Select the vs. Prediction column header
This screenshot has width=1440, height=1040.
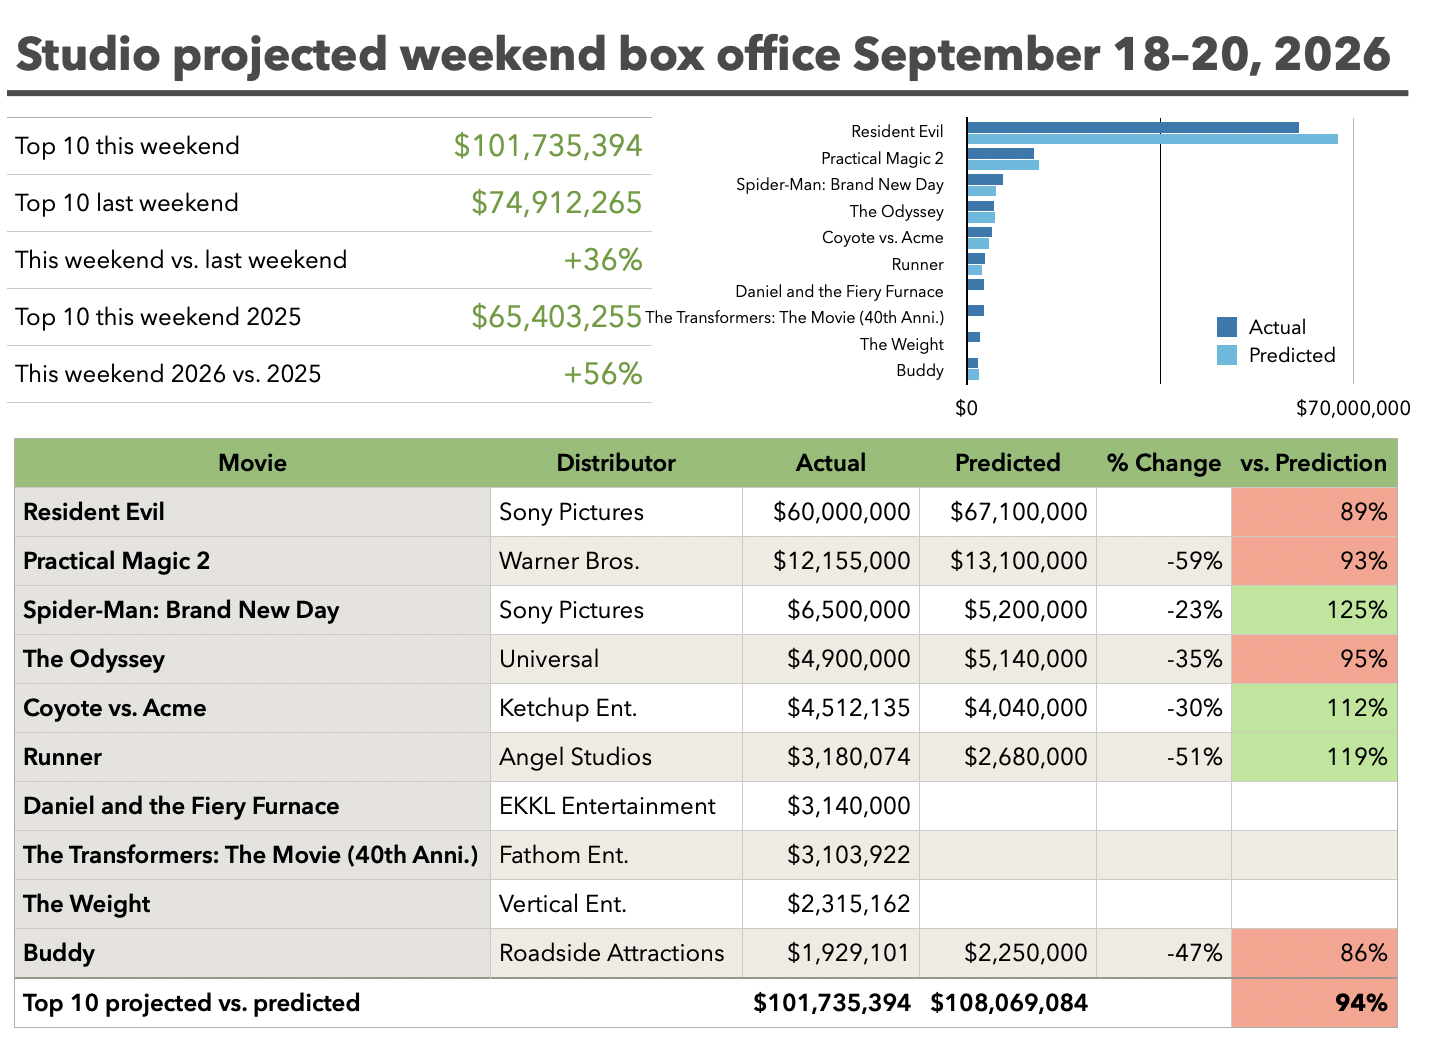pos(1314,463)
